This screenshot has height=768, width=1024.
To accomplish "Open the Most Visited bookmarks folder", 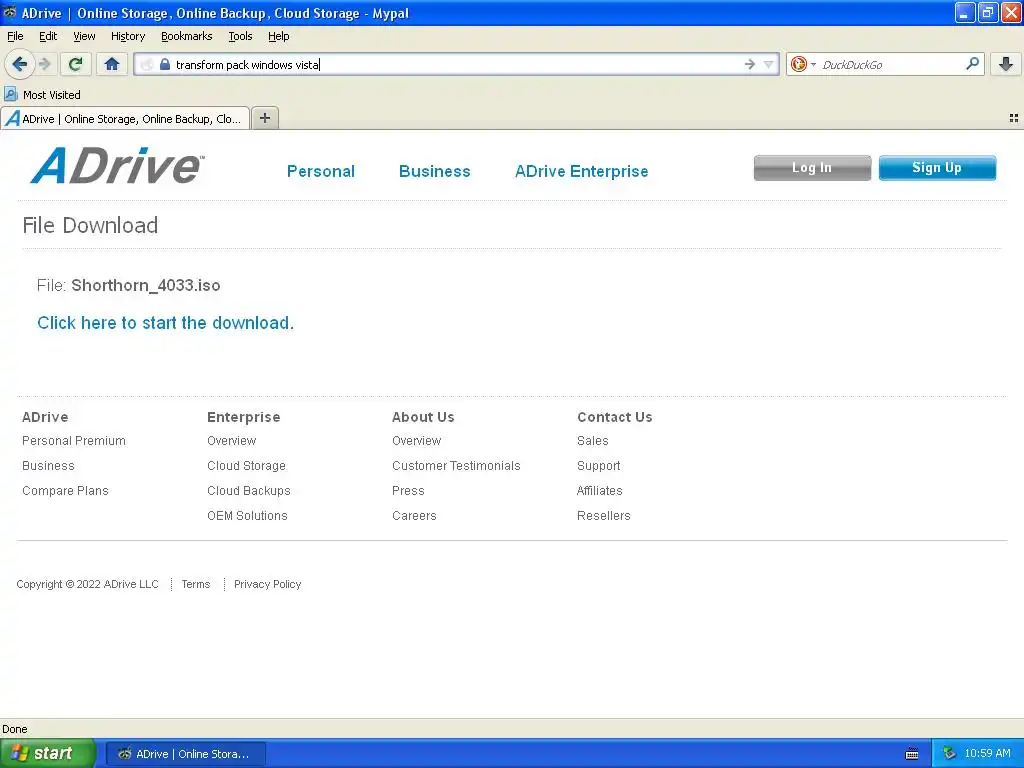I will tap(43, 95).
